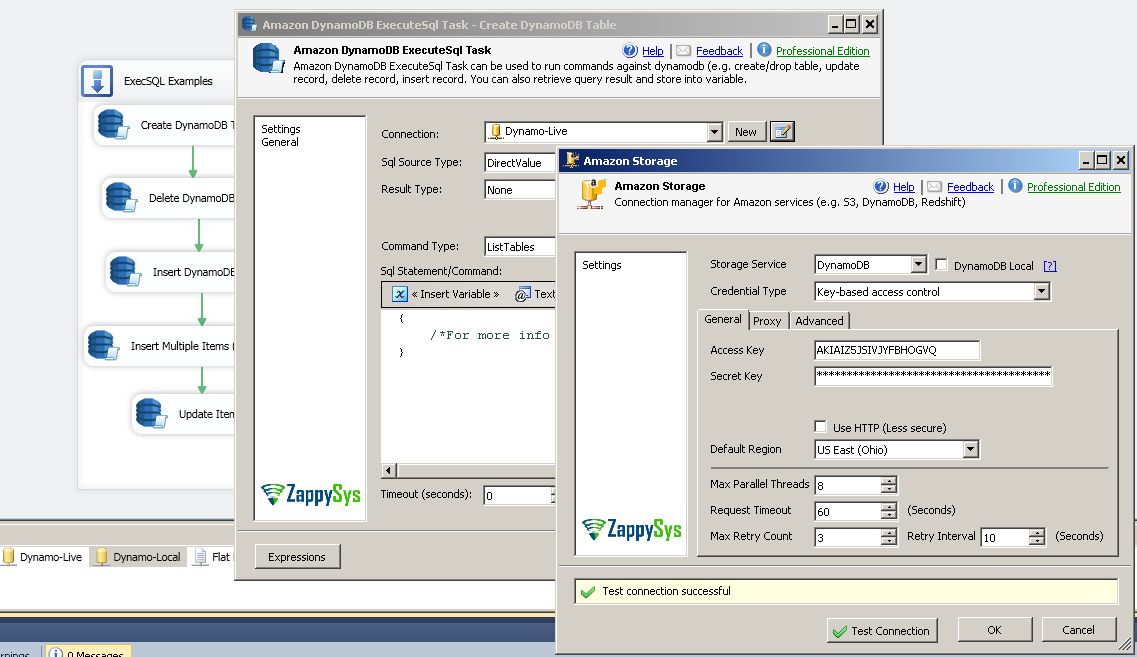Screen dimensions: 1137x657
Task: Click Cancel in Amazon Storage dialog
Action: click(x=1078, y=629)
